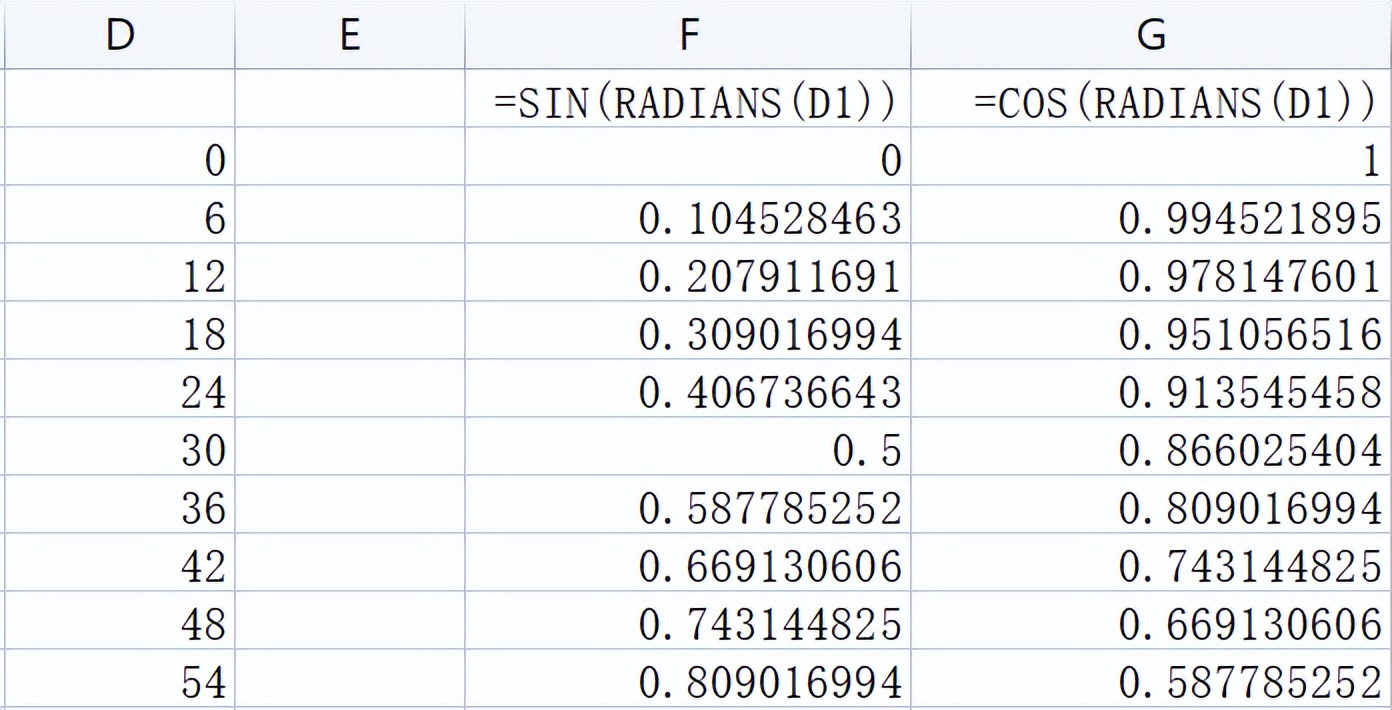Screen dimensions: 1392x710
Task: Select cell with value 0.994521895
Action: (1151, 214)
